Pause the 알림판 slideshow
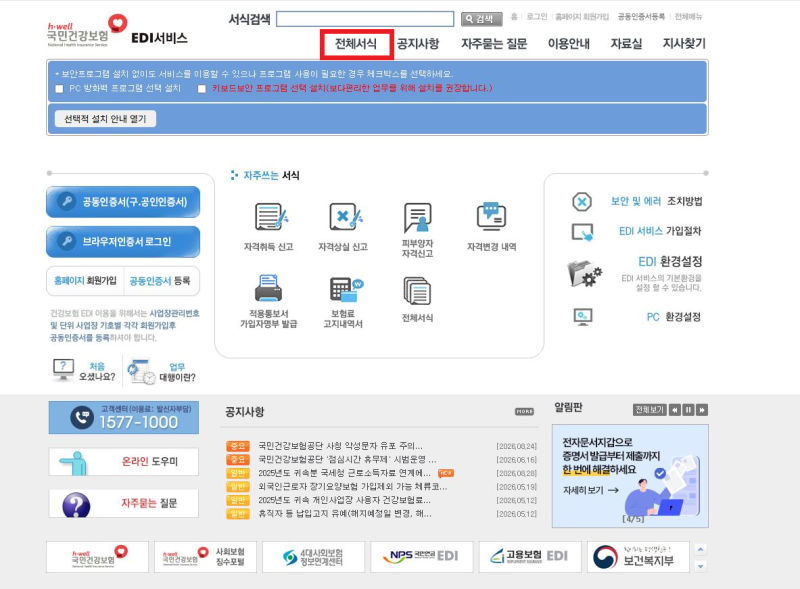The height and width of the screenshot is (589, 800). pos(688,410)
